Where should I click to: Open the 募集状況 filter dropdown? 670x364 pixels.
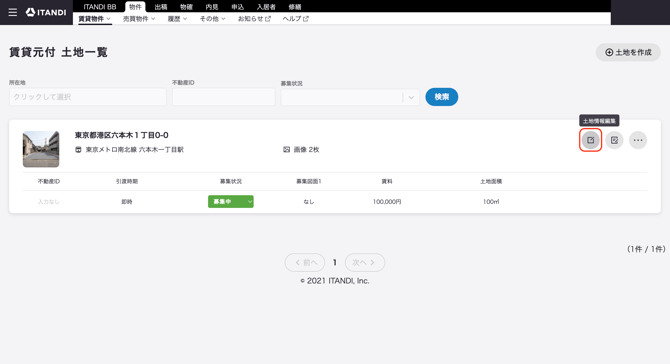pos(350,97)
